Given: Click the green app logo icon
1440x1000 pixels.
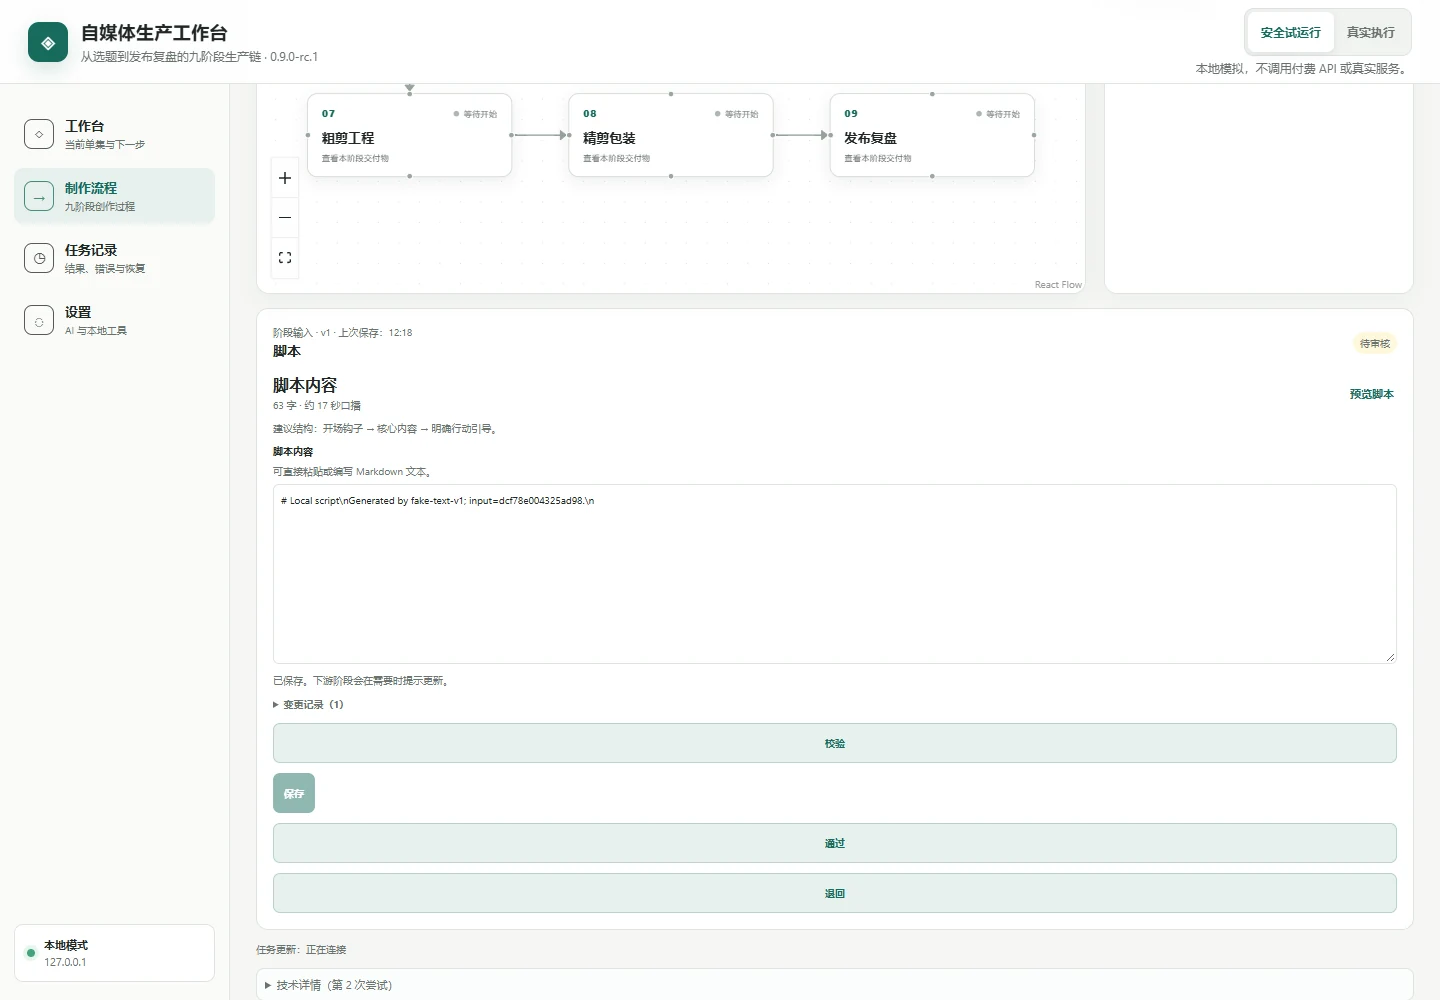Looking at the screenshot, I should pyautogui.click(x=48, y=42).
